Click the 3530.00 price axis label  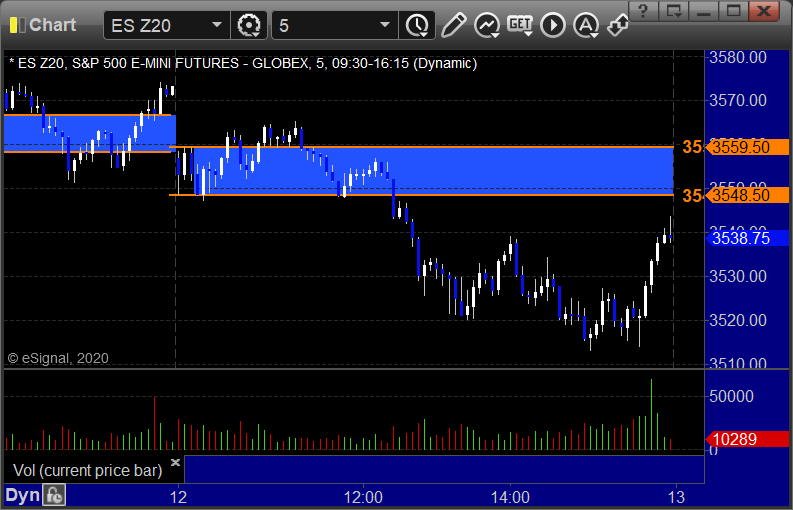click(738, 276)
